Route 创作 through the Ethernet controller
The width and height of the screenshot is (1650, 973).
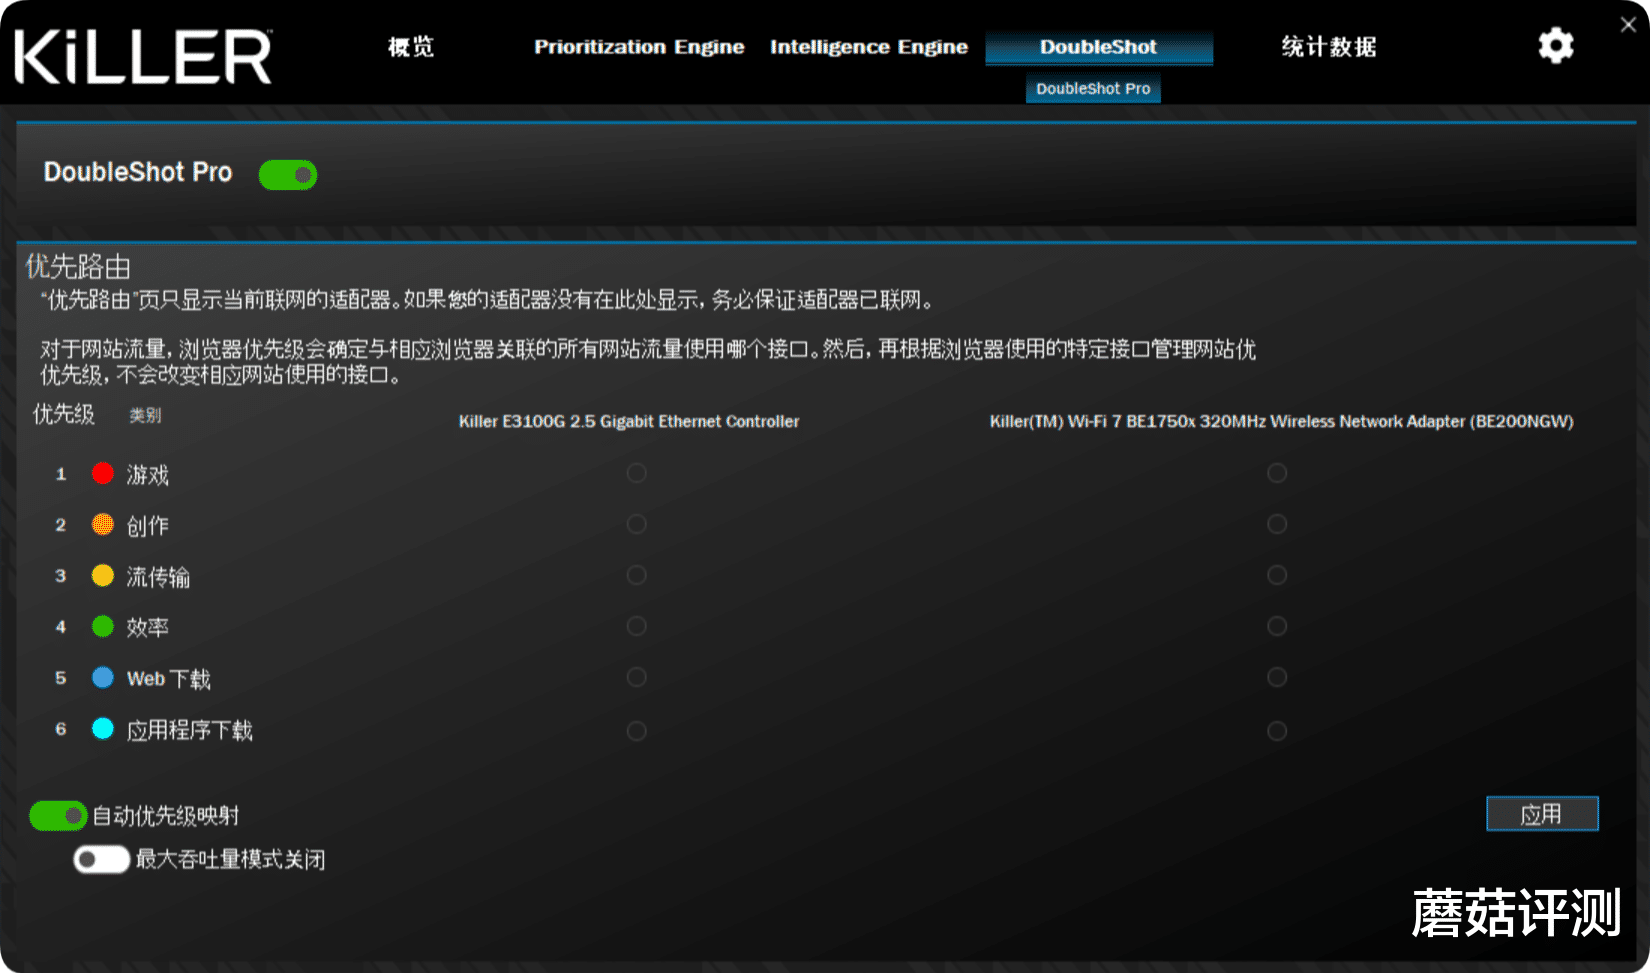point(636,524)
